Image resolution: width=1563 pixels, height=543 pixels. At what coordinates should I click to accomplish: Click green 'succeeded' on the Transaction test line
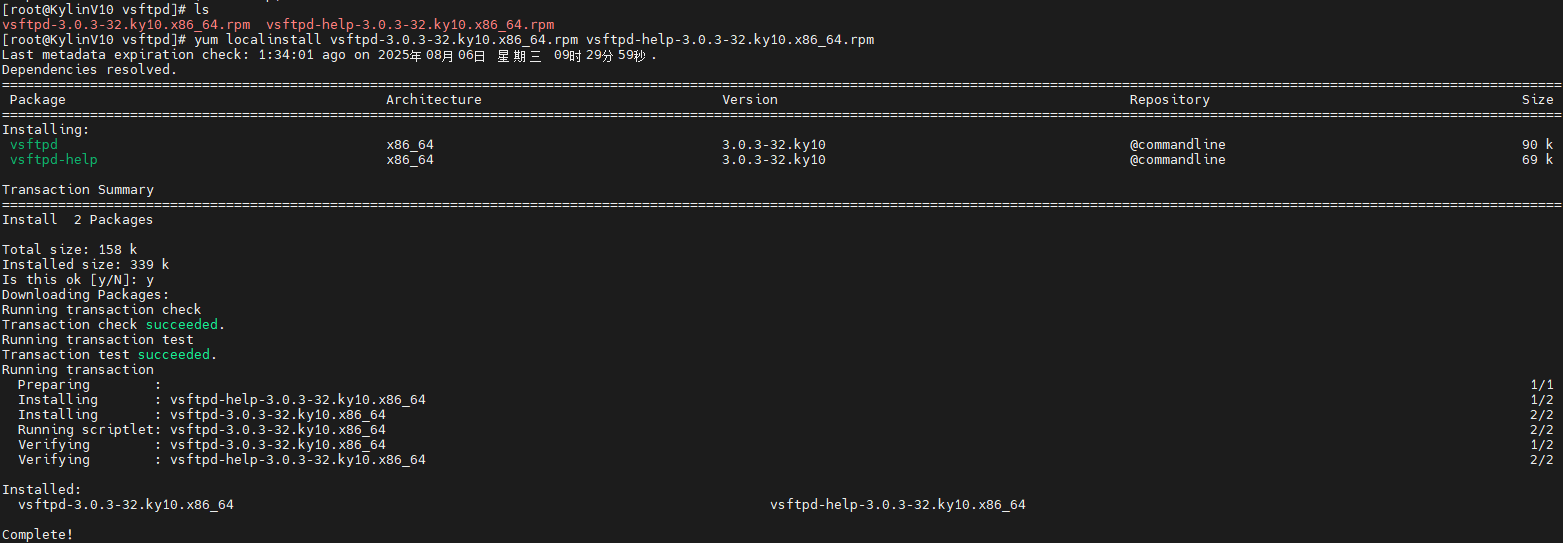coord(174,354)
